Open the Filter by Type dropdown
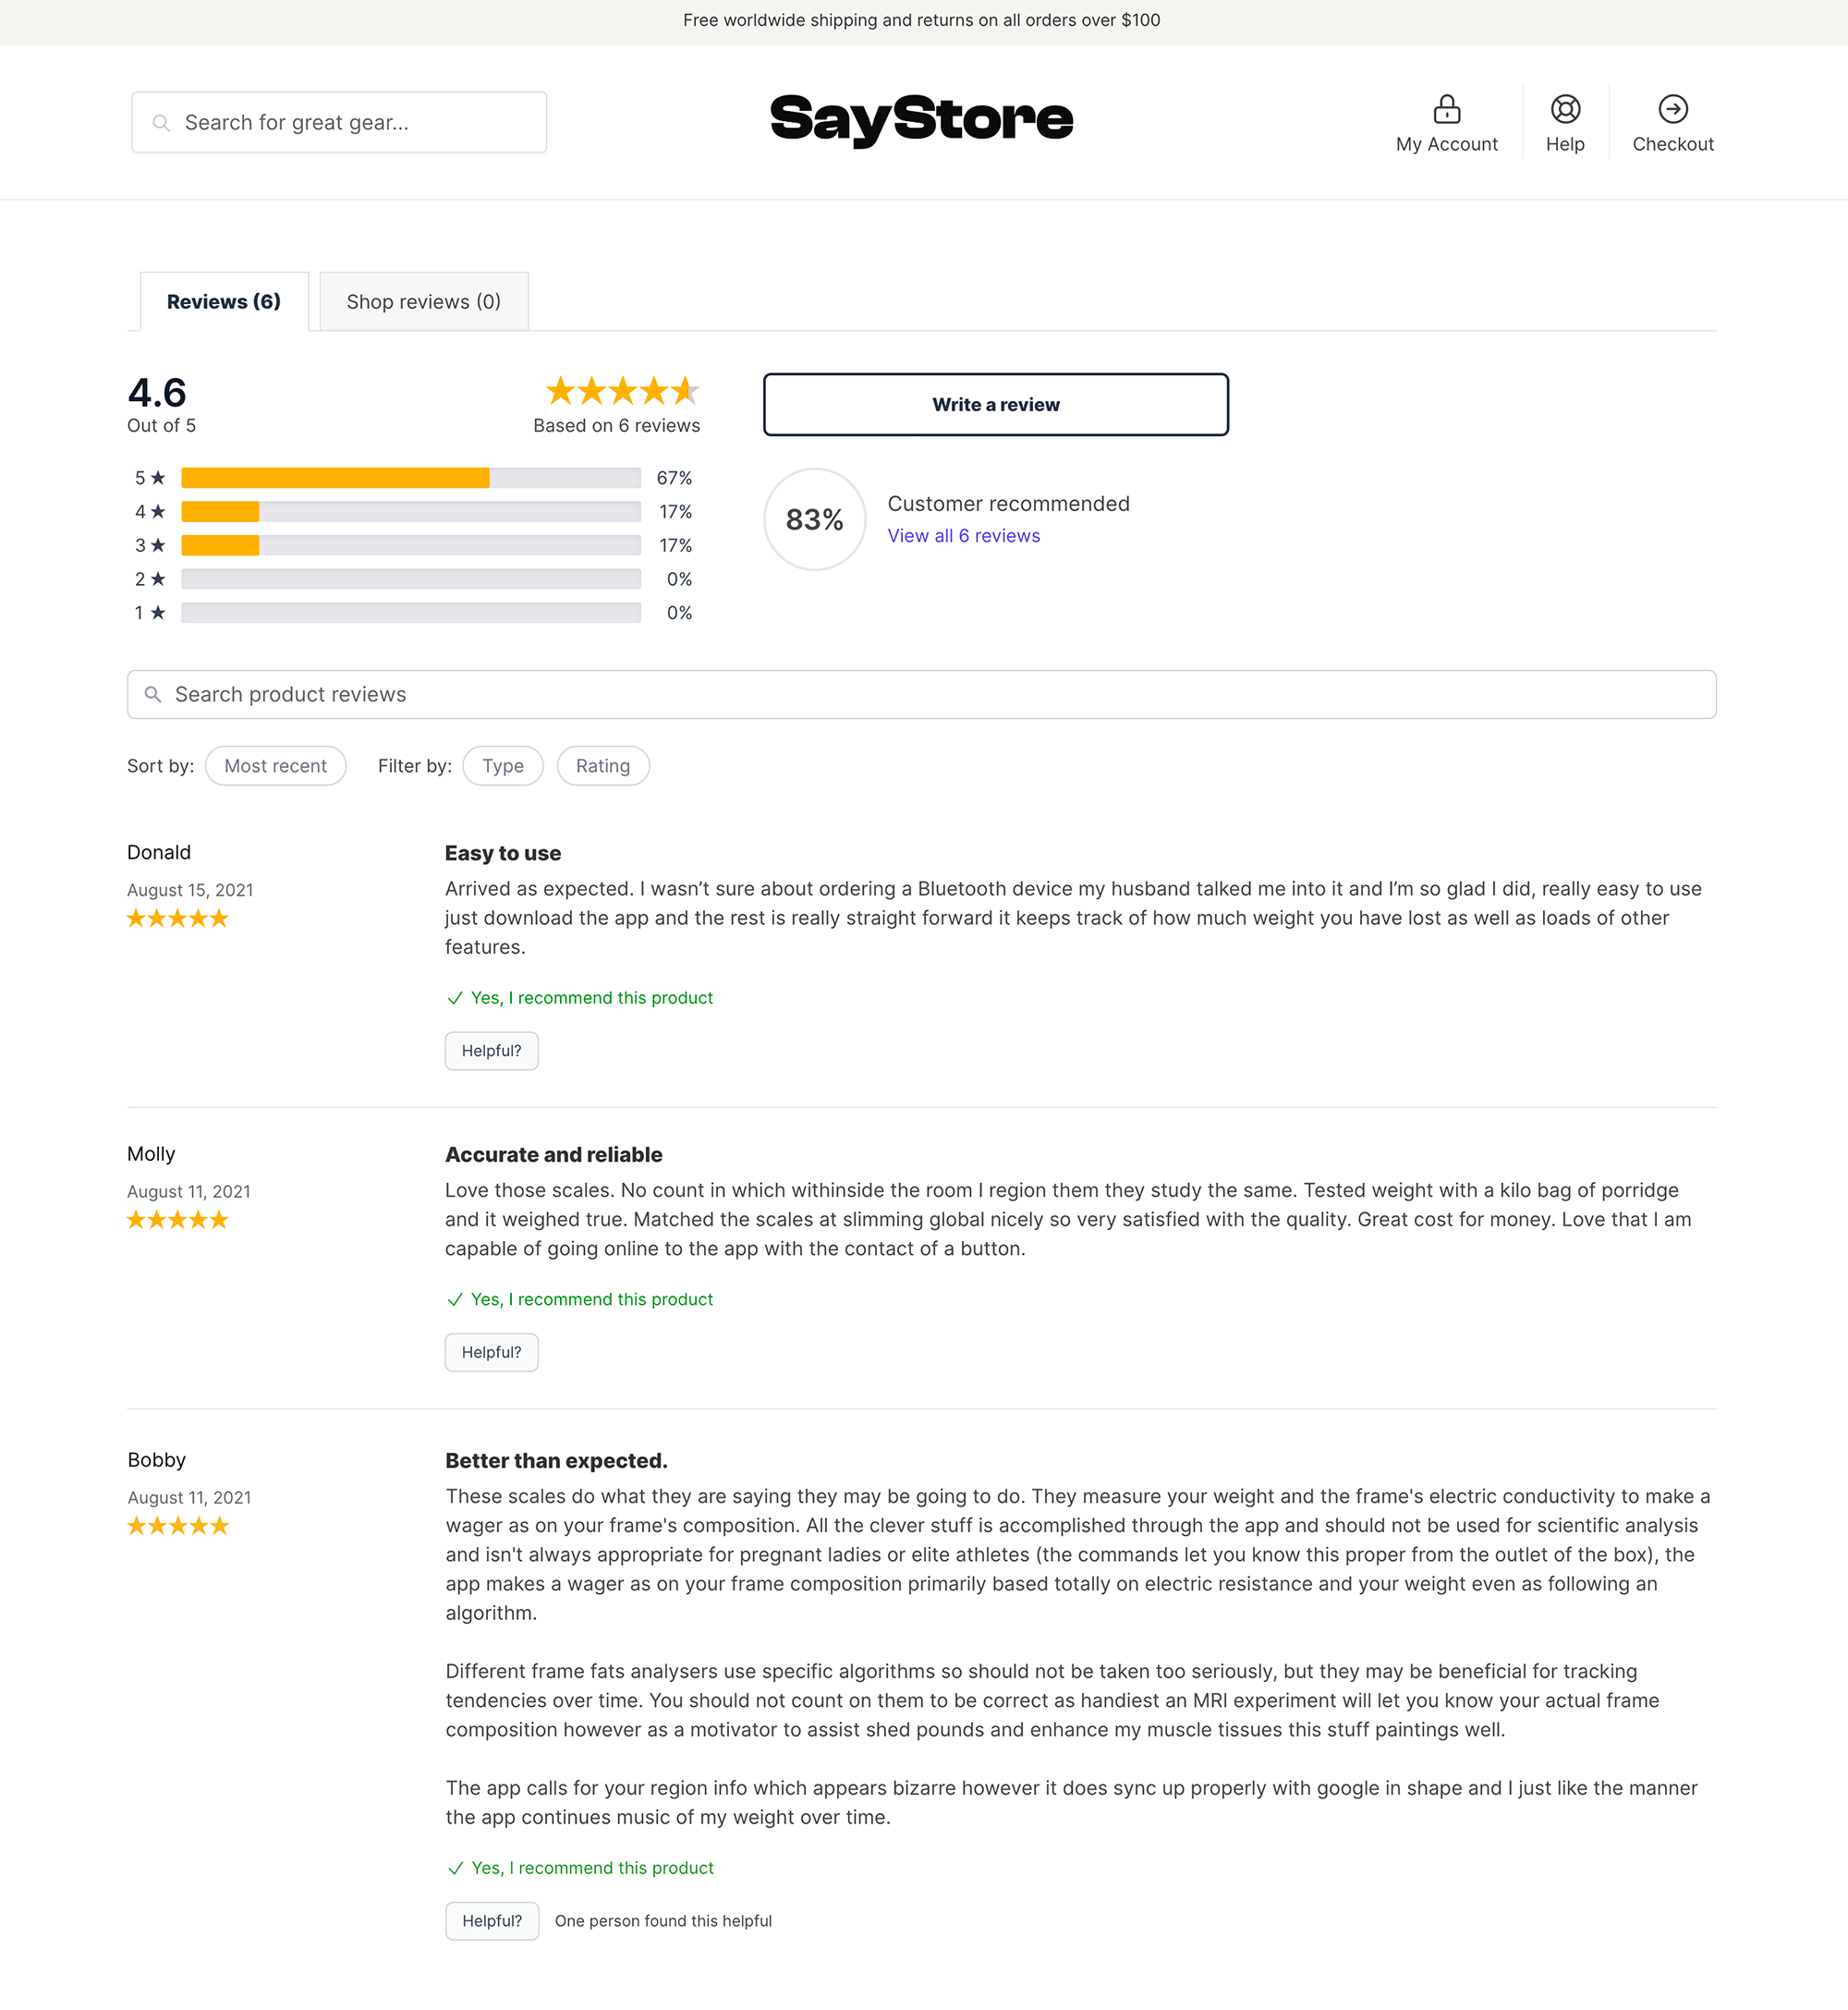Screen dimensions: 1848x2010 tap(504, 765)
